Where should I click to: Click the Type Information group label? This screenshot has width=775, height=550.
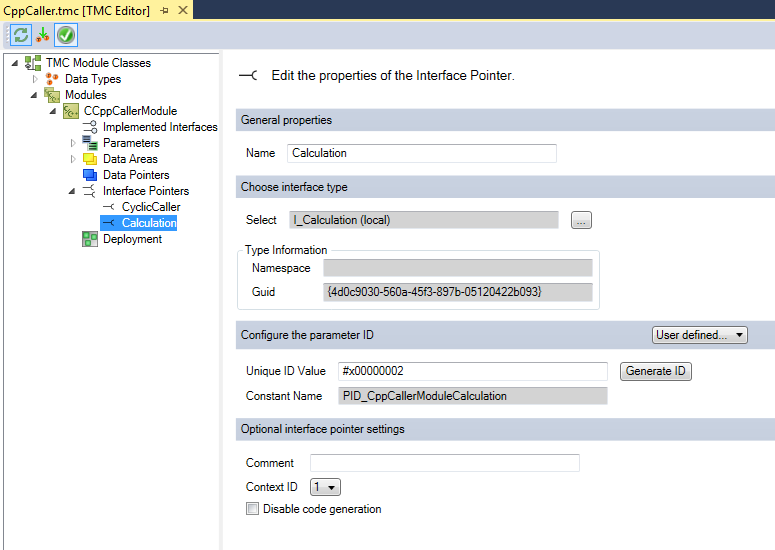pyautogui.click(x=286, y=250)
